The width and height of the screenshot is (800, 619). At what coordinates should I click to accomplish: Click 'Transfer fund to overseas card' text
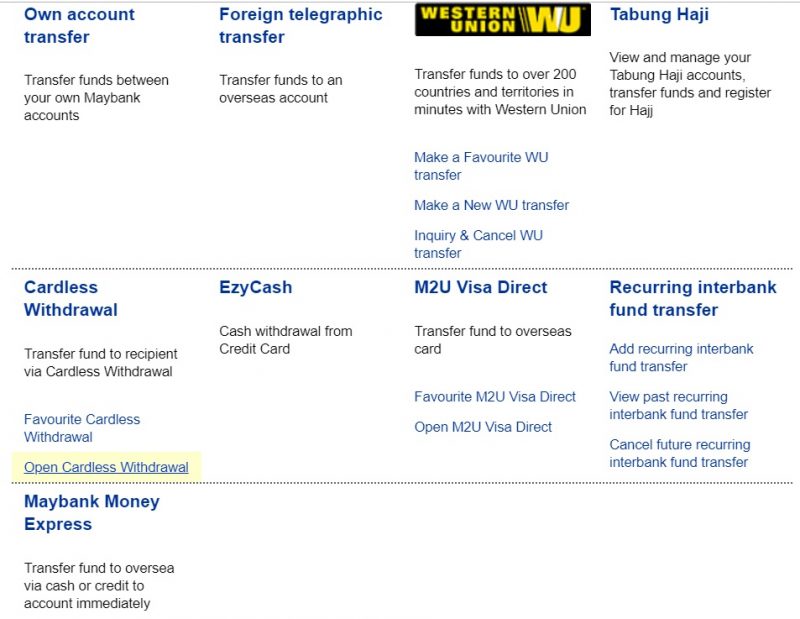coord(493,340)
